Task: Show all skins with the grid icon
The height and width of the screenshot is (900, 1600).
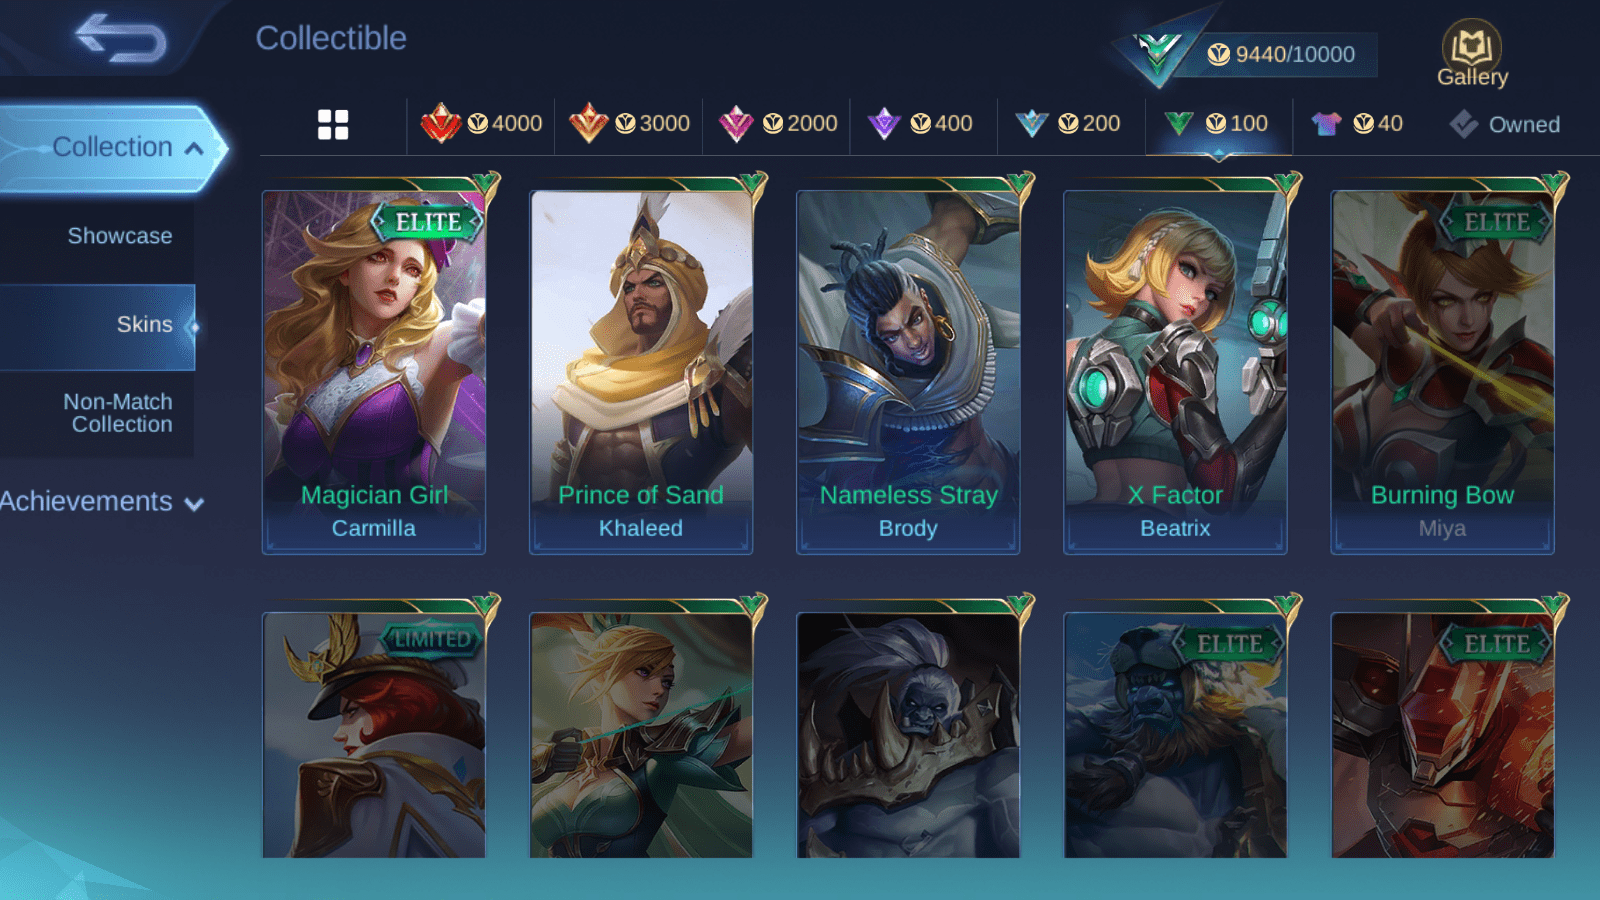Action: pos(333,125)
